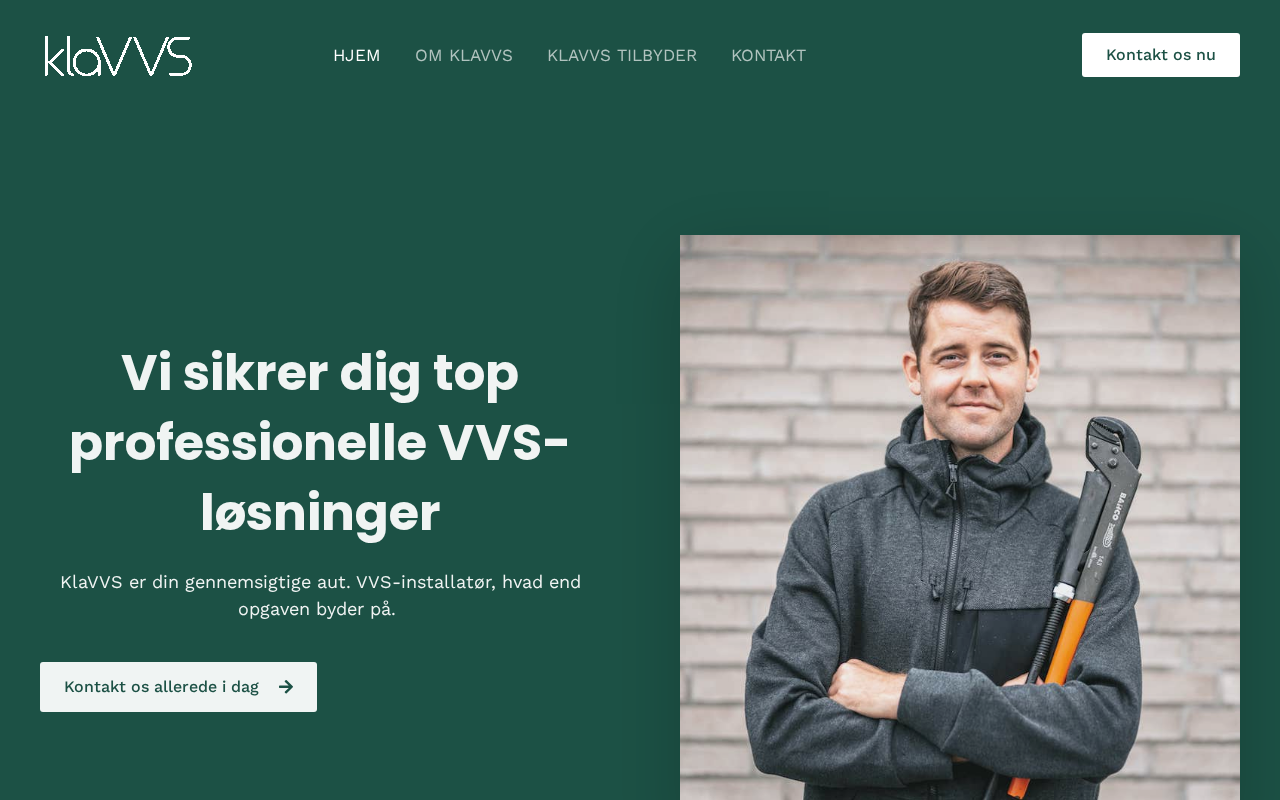Select the HJEM navigation item
This screenshot has height=800, width=1280.
356,56
